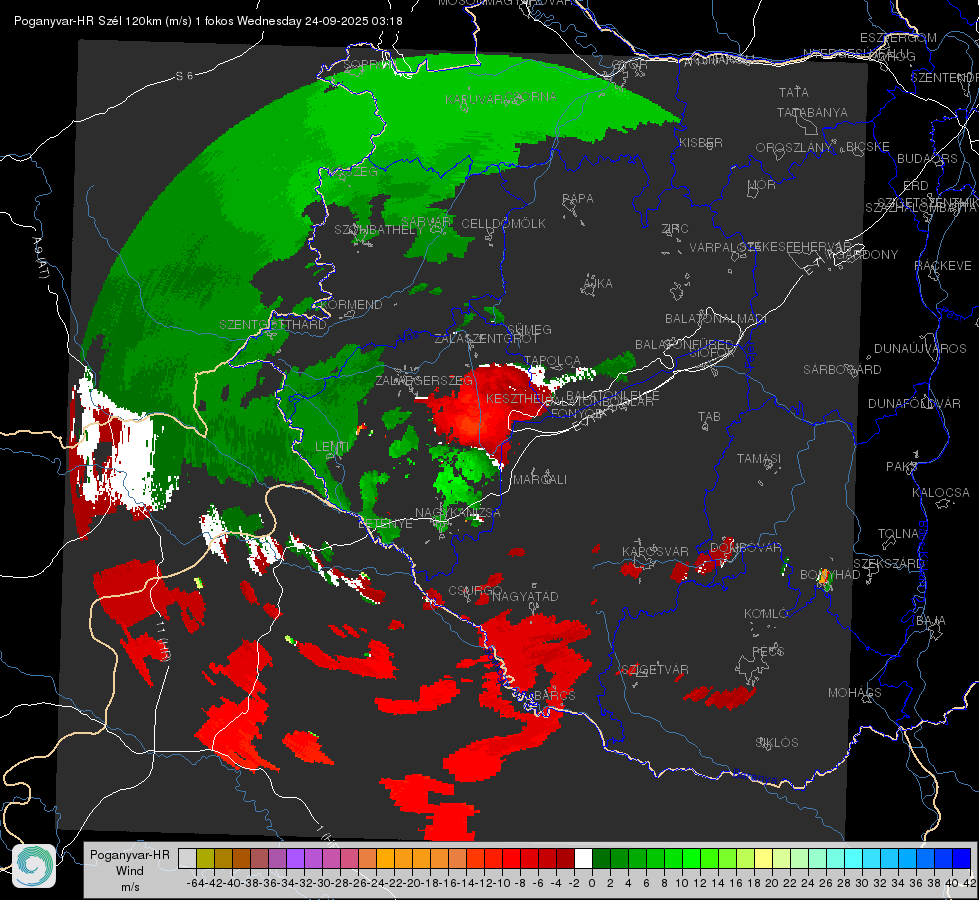Click the MOHACS city label

pyautogui.click(x=854, y=693)
